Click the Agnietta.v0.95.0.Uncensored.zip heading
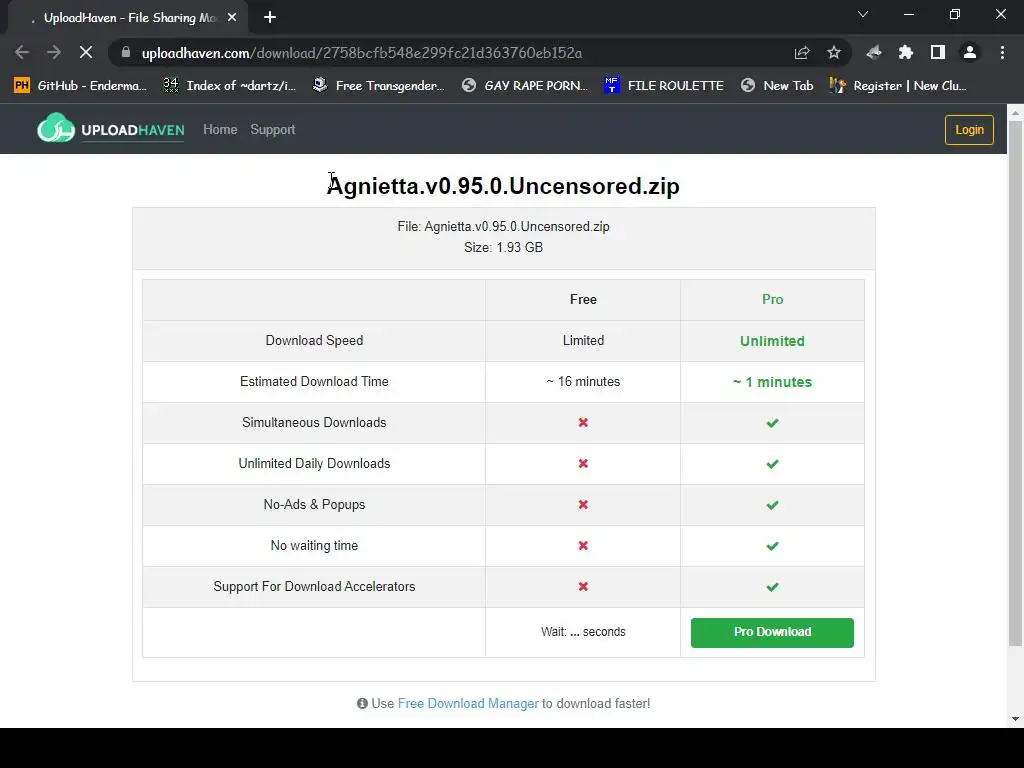This screenshot has height=768, width=1024. (503, 186)
